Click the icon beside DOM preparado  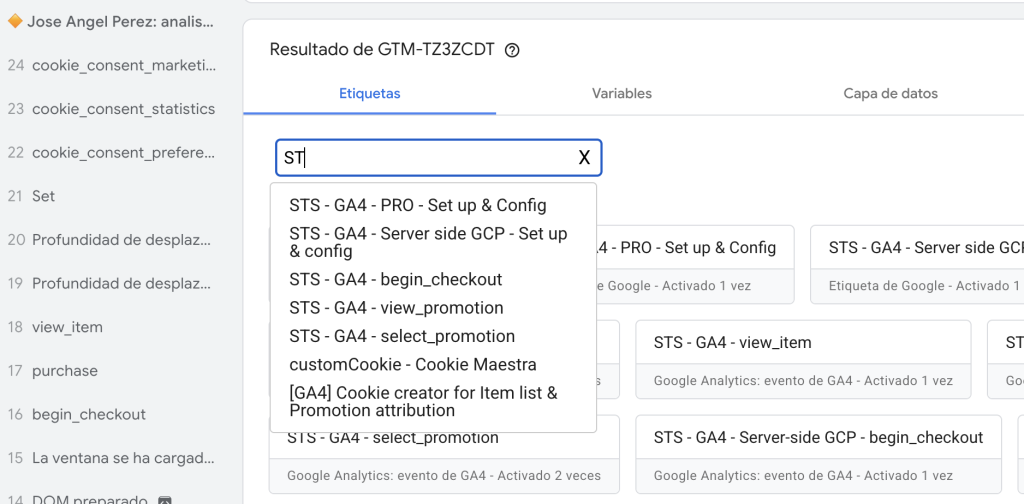pos(165,501)
